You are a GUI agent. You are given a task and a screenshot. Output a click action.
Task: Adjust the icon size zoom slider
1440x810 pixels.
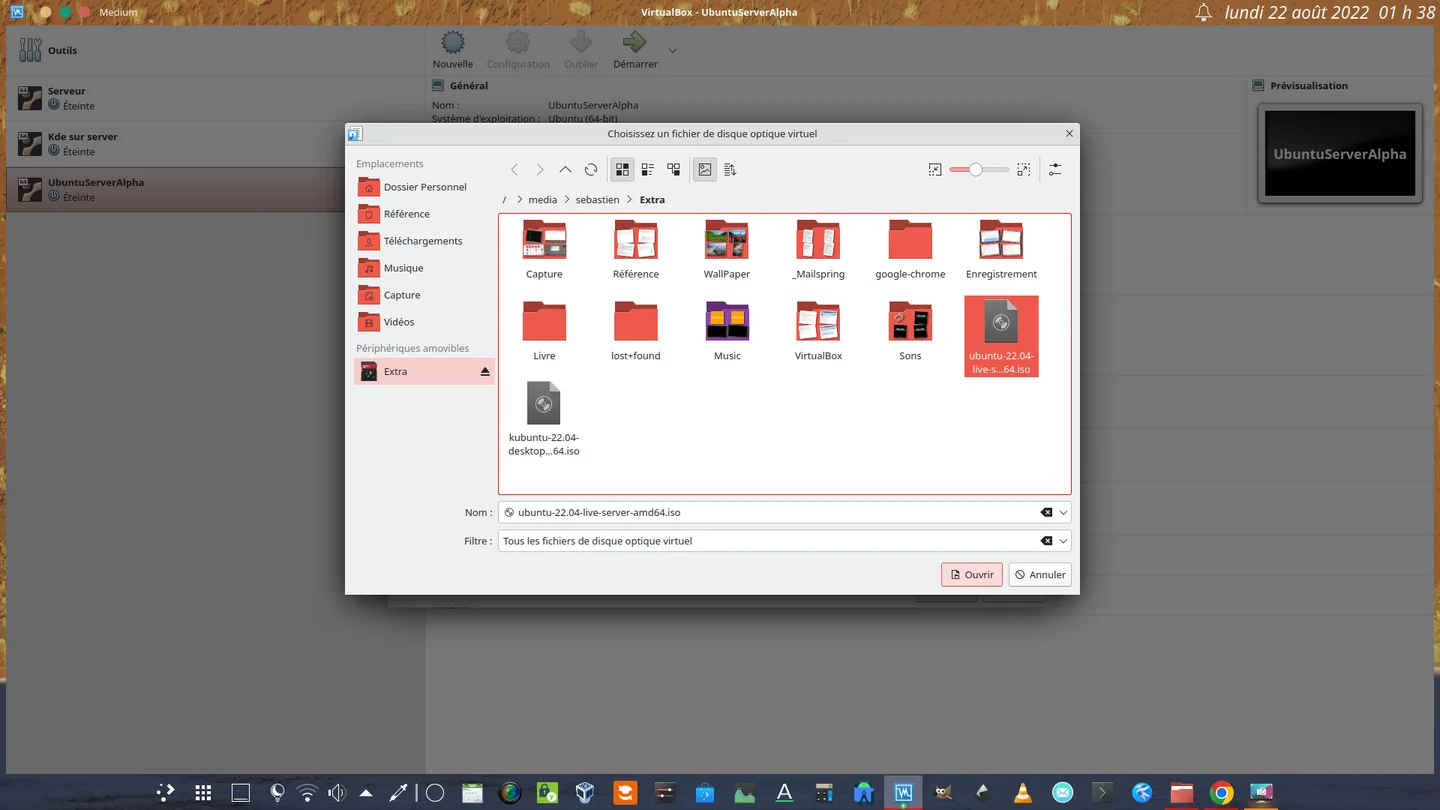[979, 170]
